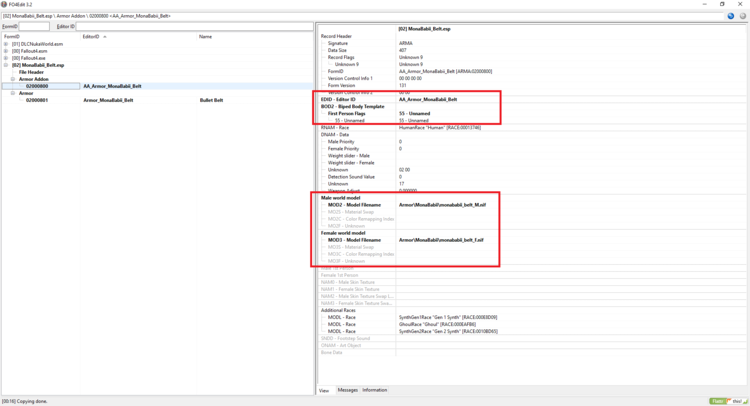750x406 pixels.
Task: Click the EDID value AA_Armor_MonaBabii_Belt
Action: (428, 99)
